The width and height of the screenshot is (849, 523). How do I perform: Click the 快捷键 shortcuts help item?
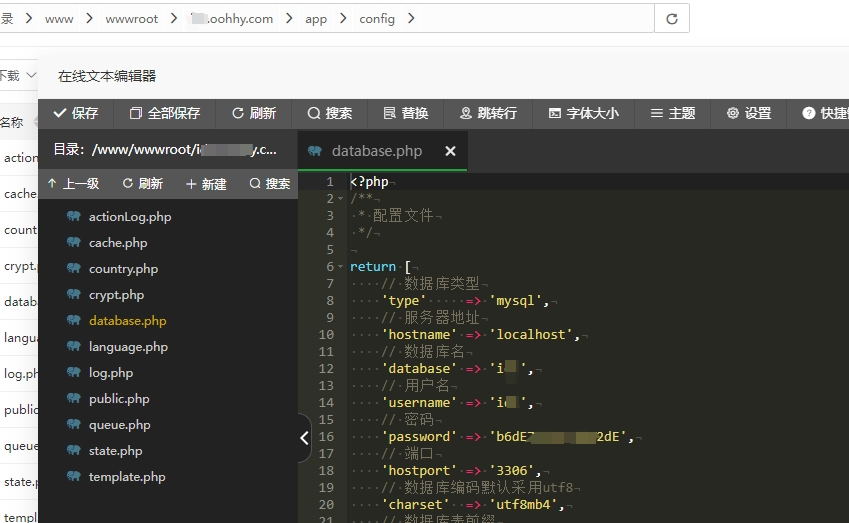point(825,113)
